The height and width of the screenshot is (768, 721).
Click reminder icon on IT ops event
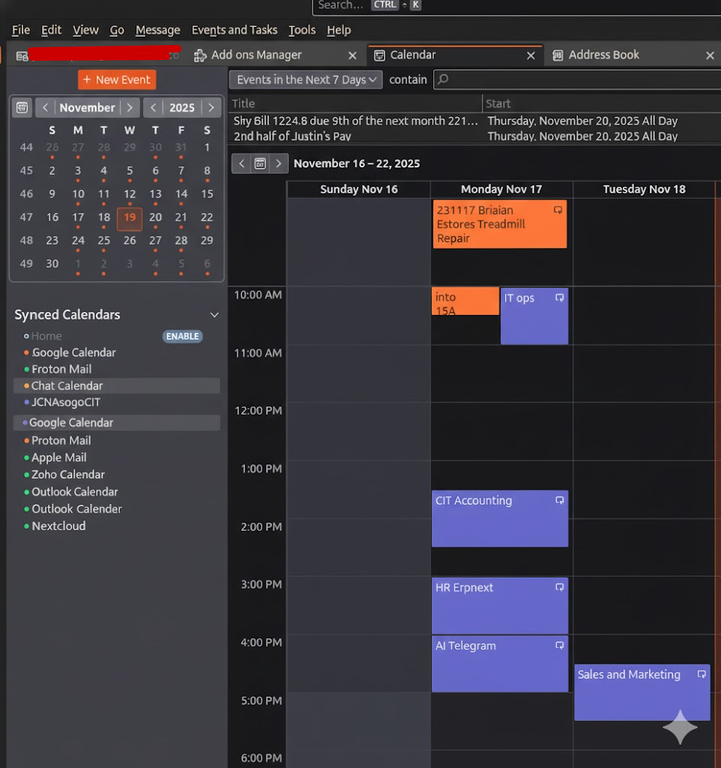[x=560, y=298]
